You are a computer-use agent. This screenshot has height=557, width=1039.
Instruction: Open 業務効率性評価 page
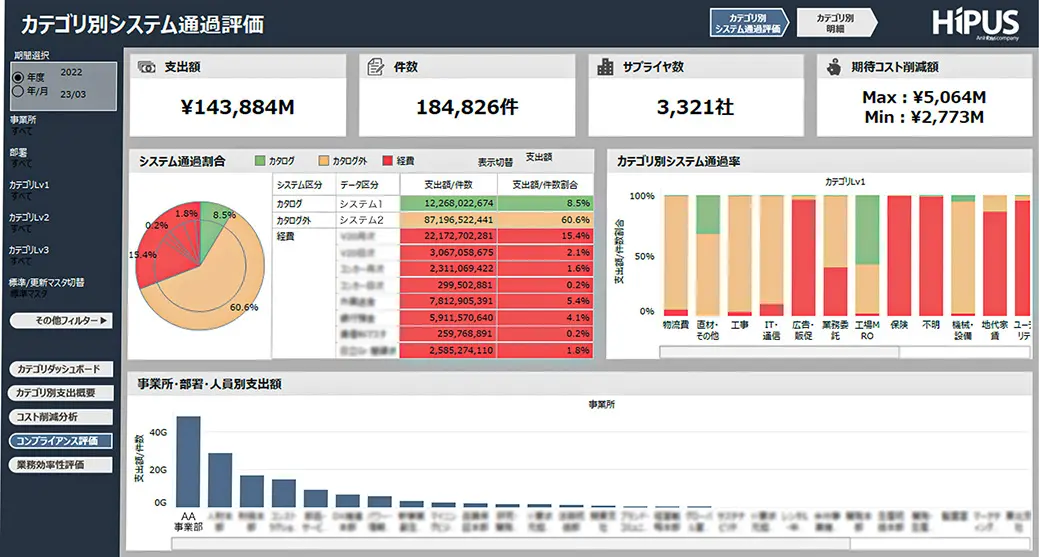60,464
